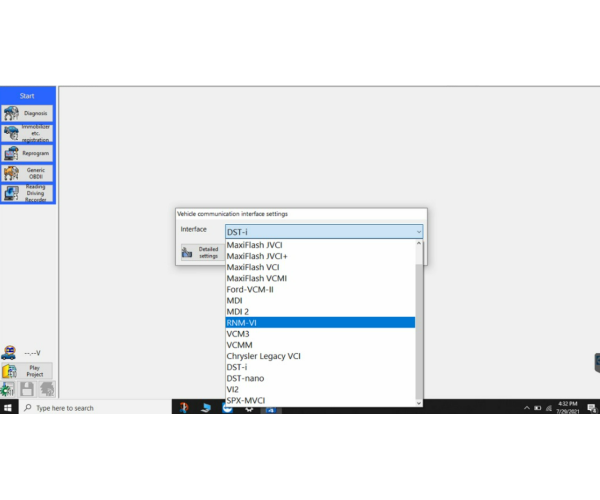Open Immobilizer etc. registration

[28, 133]
